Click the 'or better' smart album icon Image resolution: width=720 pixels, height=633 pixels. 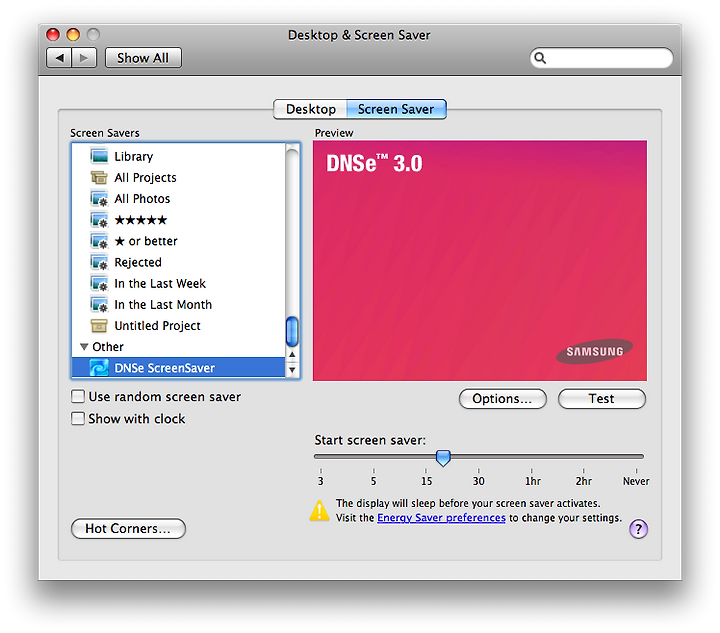[x=99, y=241]
